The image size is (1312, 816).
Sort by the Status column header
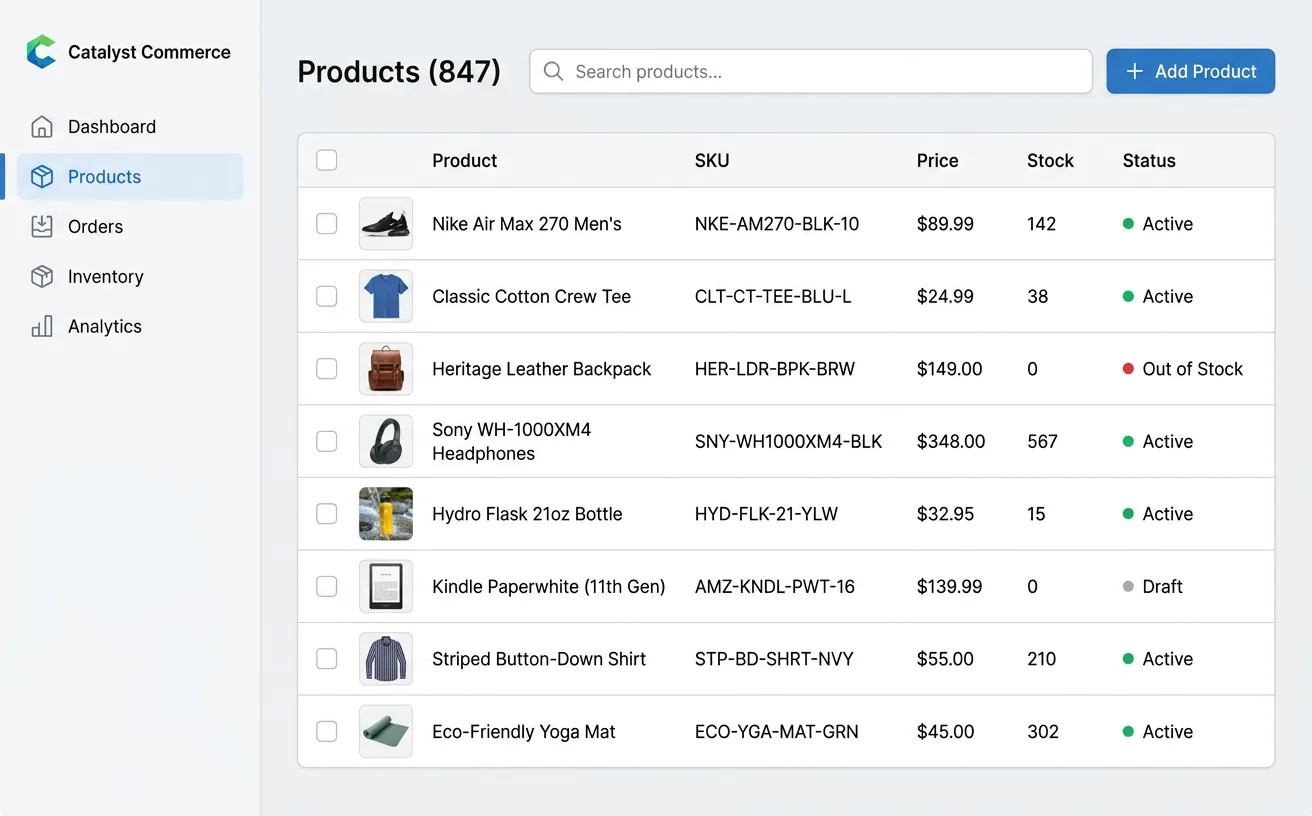(1148, 160)
